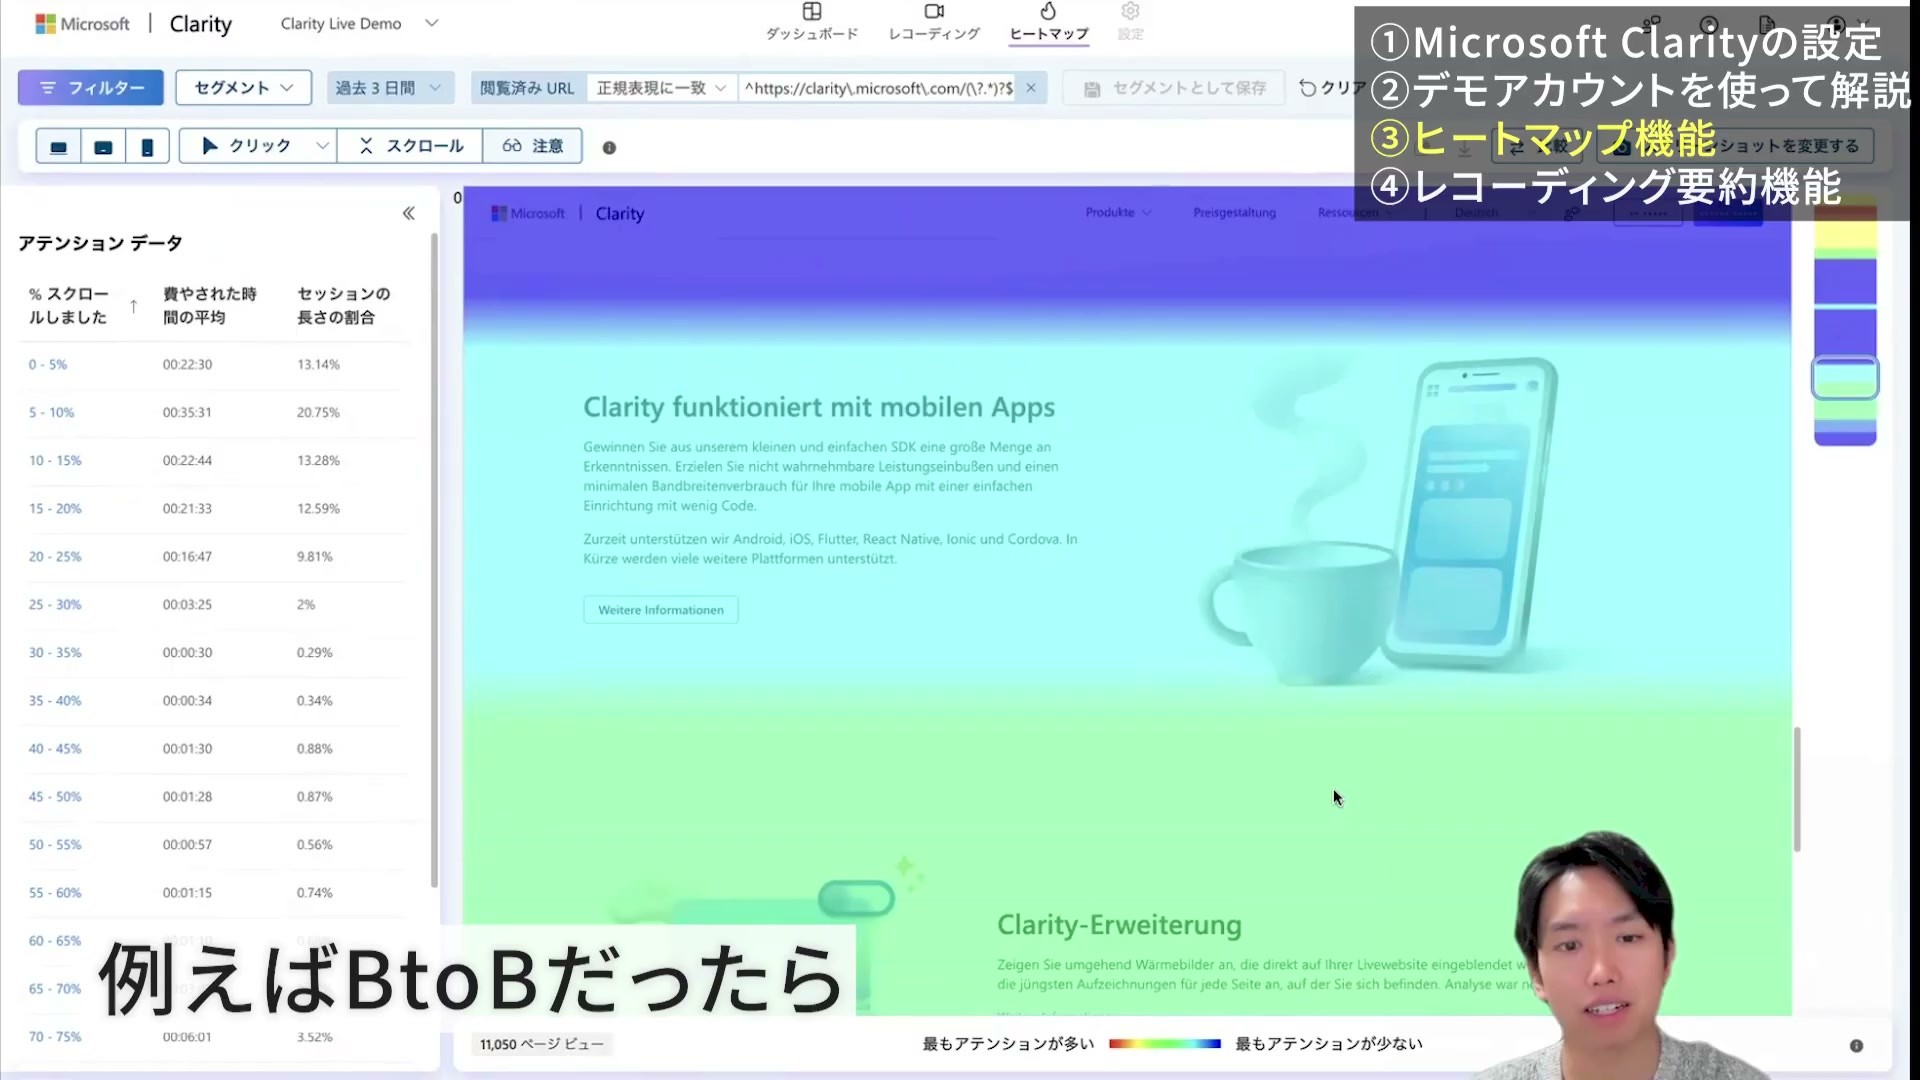Viewport: 1920px width, 1080px height.
Task: Click the Microsoft logo
Action: pyautogui.click(x=82, y=24)
